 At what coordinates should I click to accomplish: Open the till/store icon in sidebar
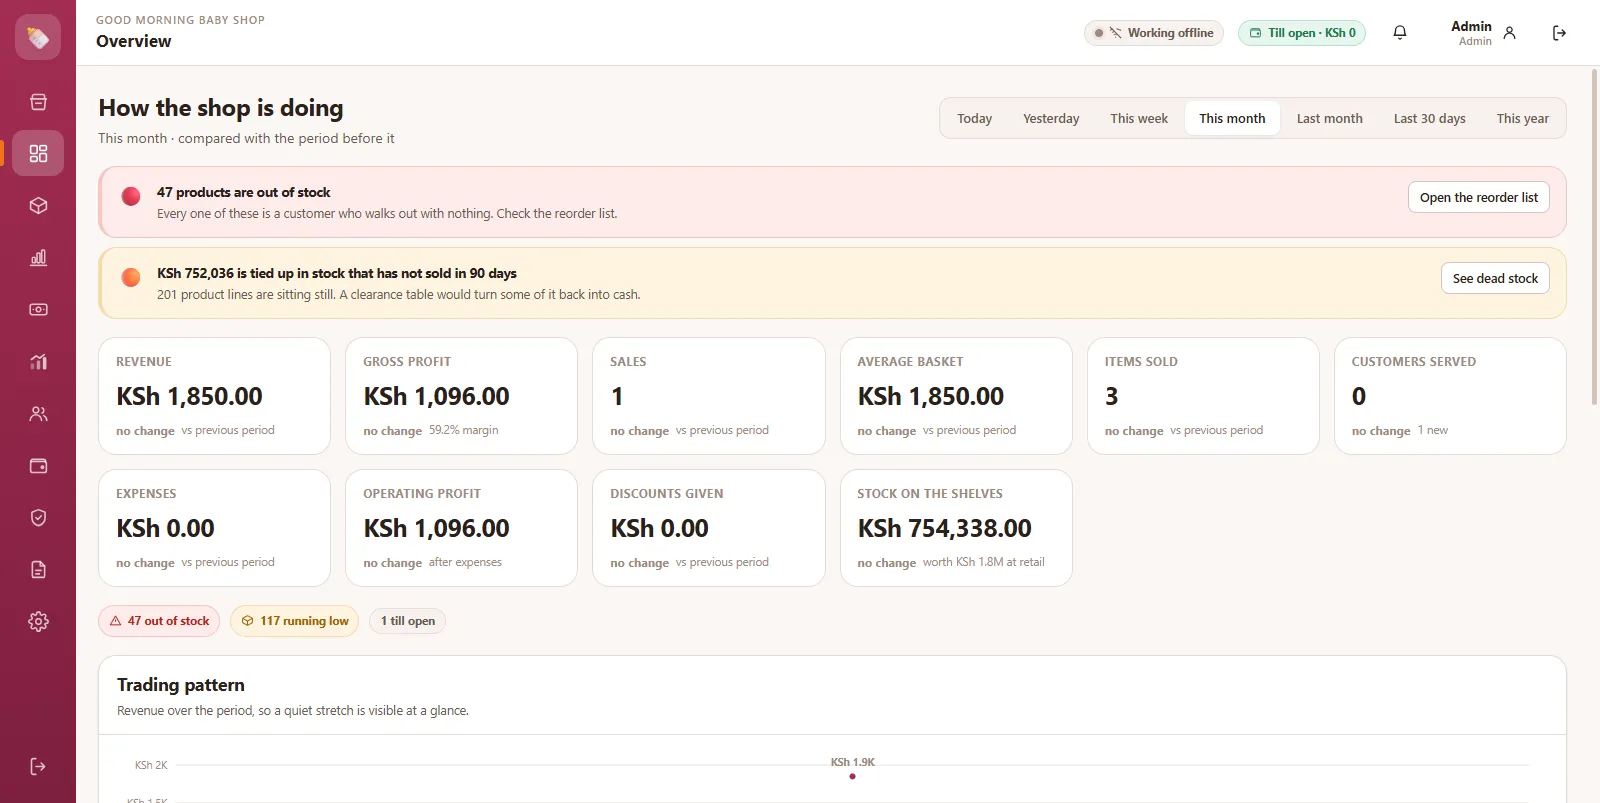point(38,102)
